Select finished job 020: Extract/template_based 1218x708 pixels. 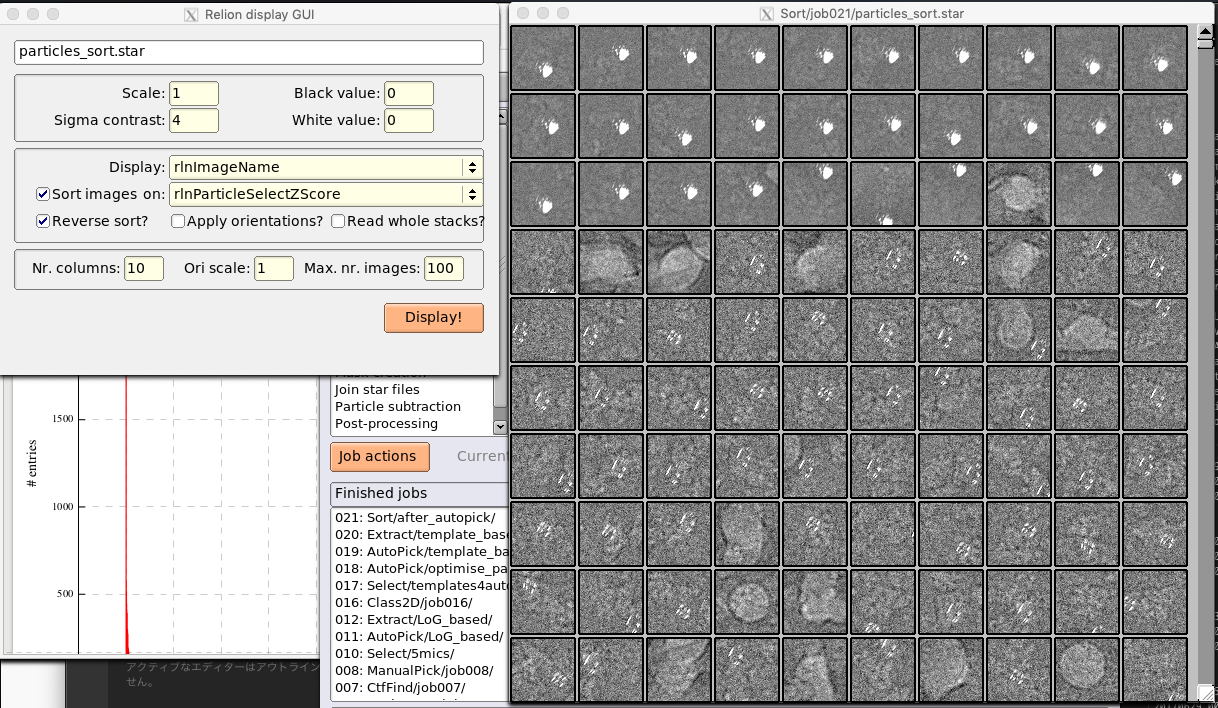420,534
